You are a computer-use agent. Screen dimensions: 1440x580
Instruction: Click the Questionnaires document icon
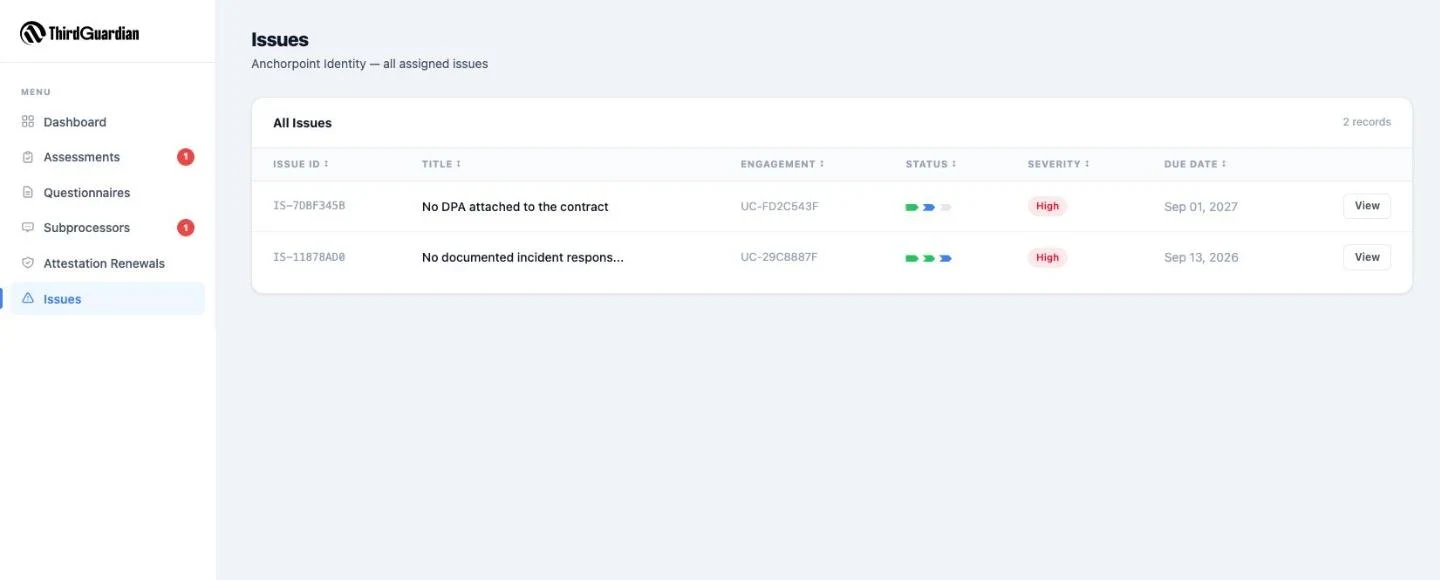click(28, 192)
